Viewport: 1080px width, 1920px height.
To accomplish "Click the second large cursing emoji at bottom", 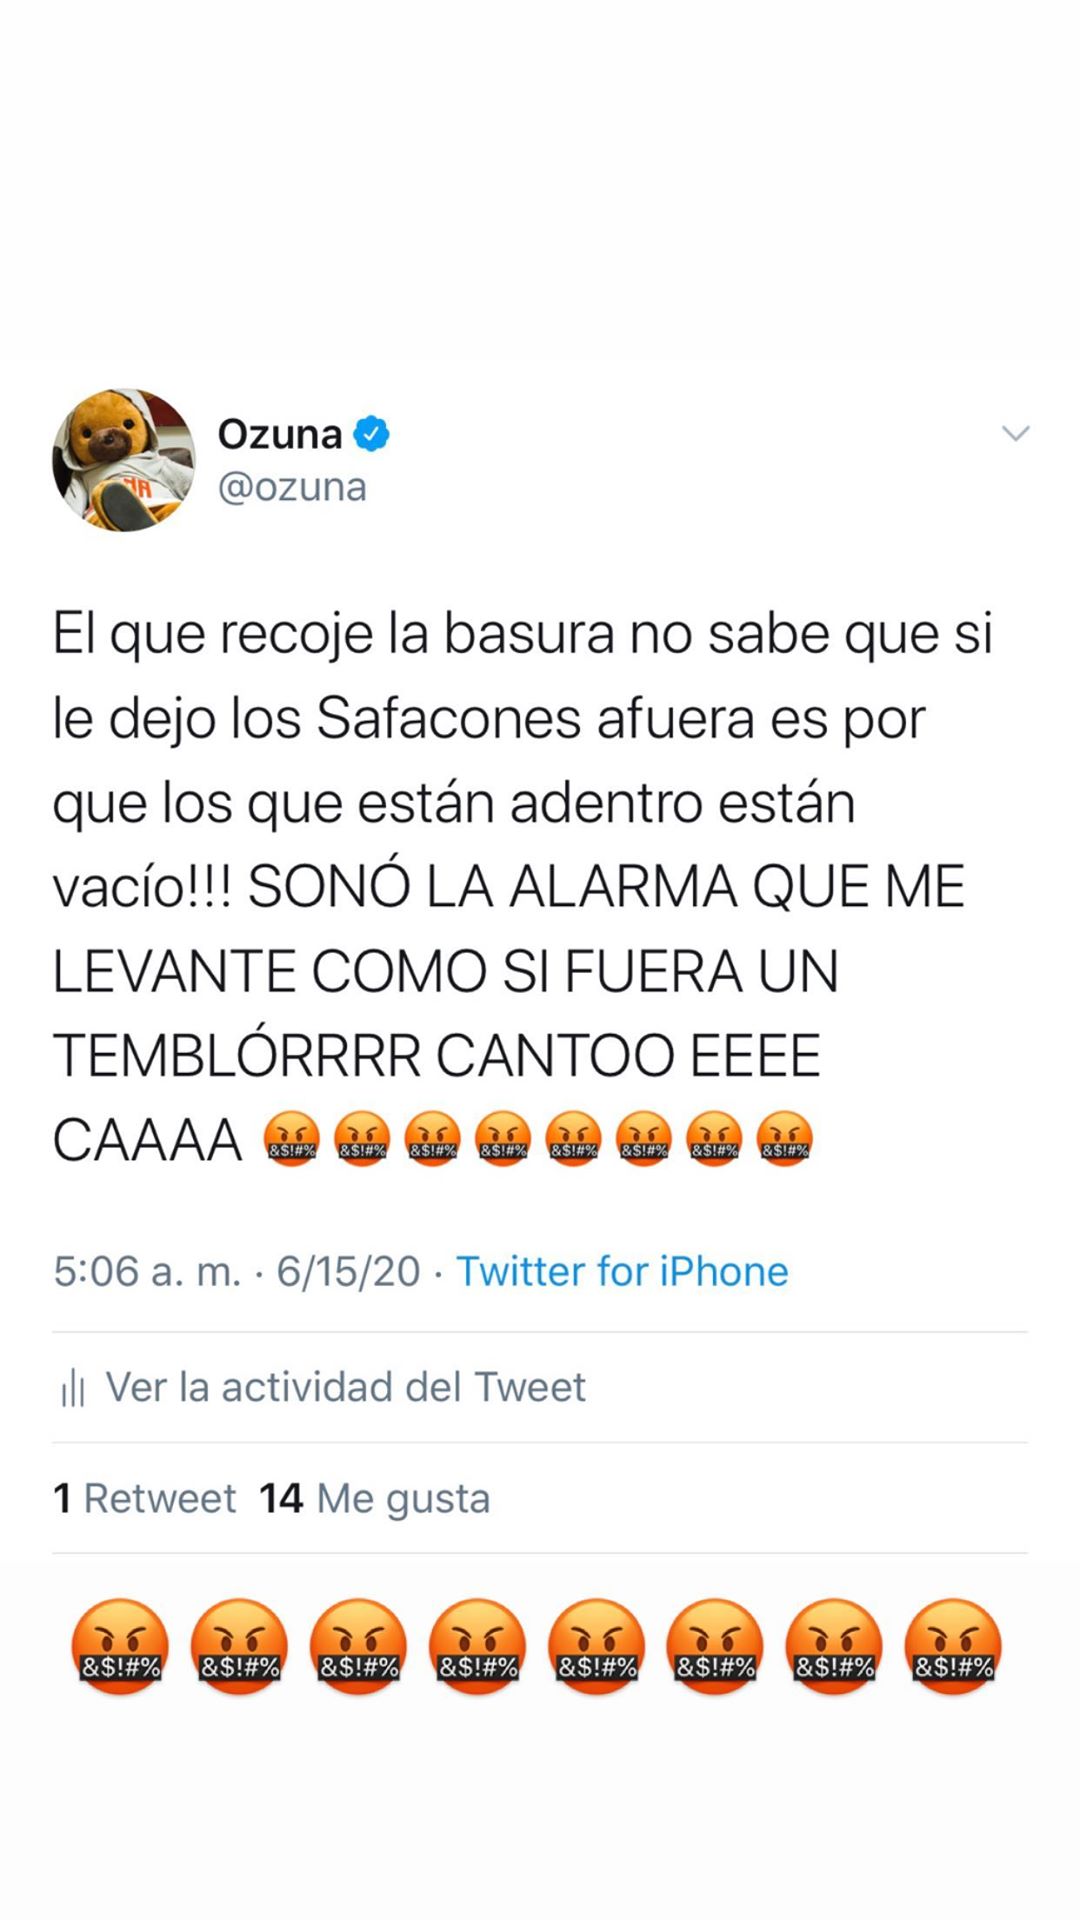I will tap(239, 1647).
